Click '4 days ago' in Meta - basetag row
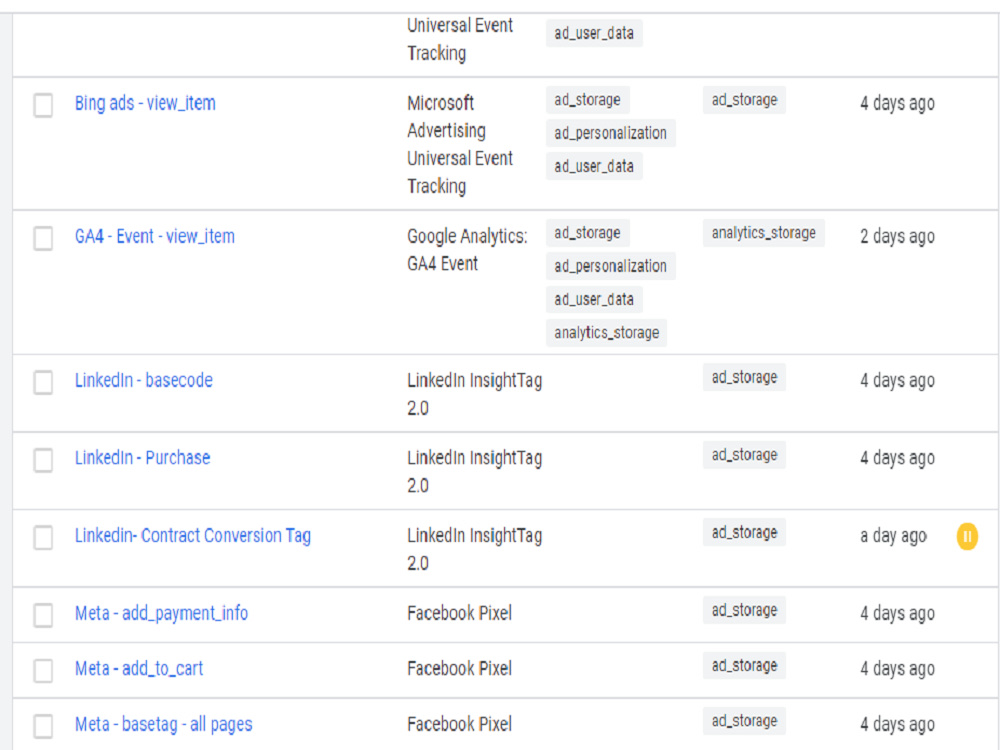The image size is (1000, 750). coord(897,724)
